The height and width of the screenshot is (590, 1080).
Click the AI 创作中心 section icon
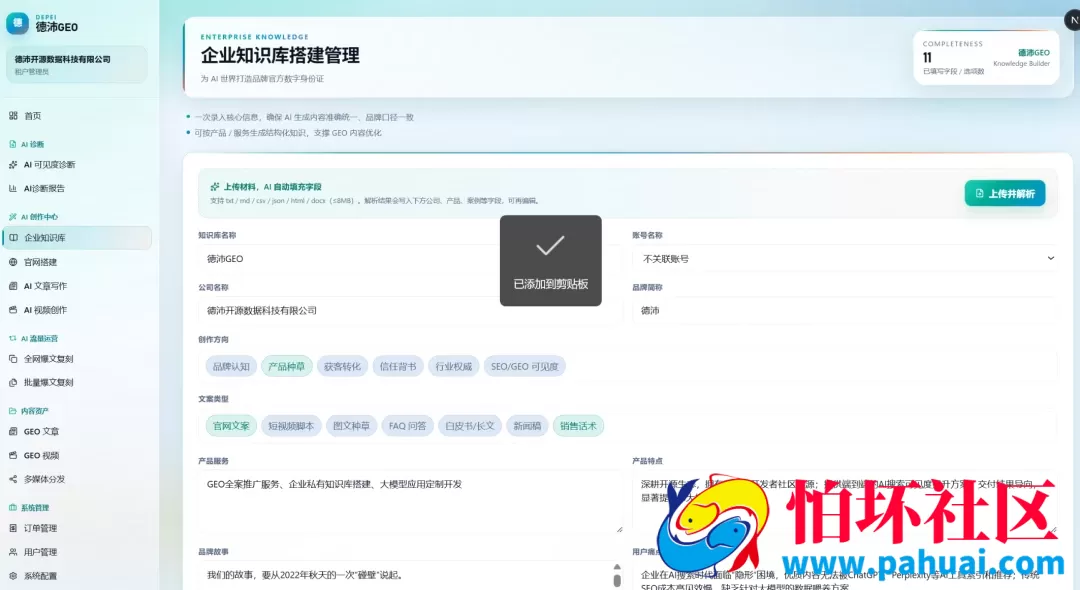click(12, 216)
